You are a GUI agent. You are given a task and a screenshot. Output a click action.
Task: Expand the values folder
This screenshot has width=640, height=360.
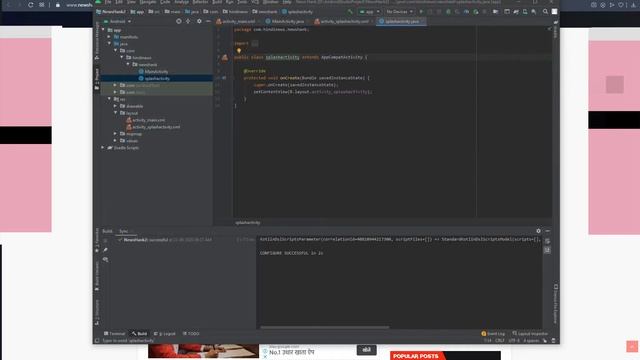pos(116,141)
